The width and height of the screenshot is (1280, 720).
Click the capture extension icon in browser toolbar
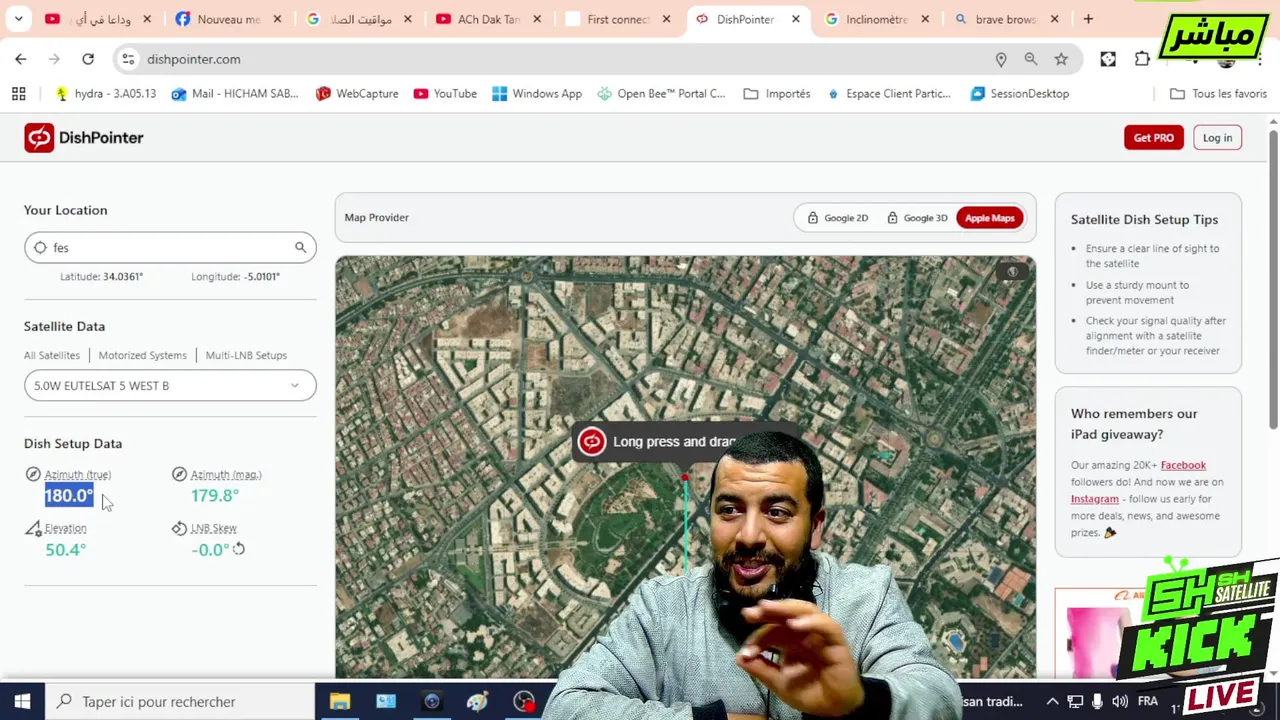[x=1108, y=59]
